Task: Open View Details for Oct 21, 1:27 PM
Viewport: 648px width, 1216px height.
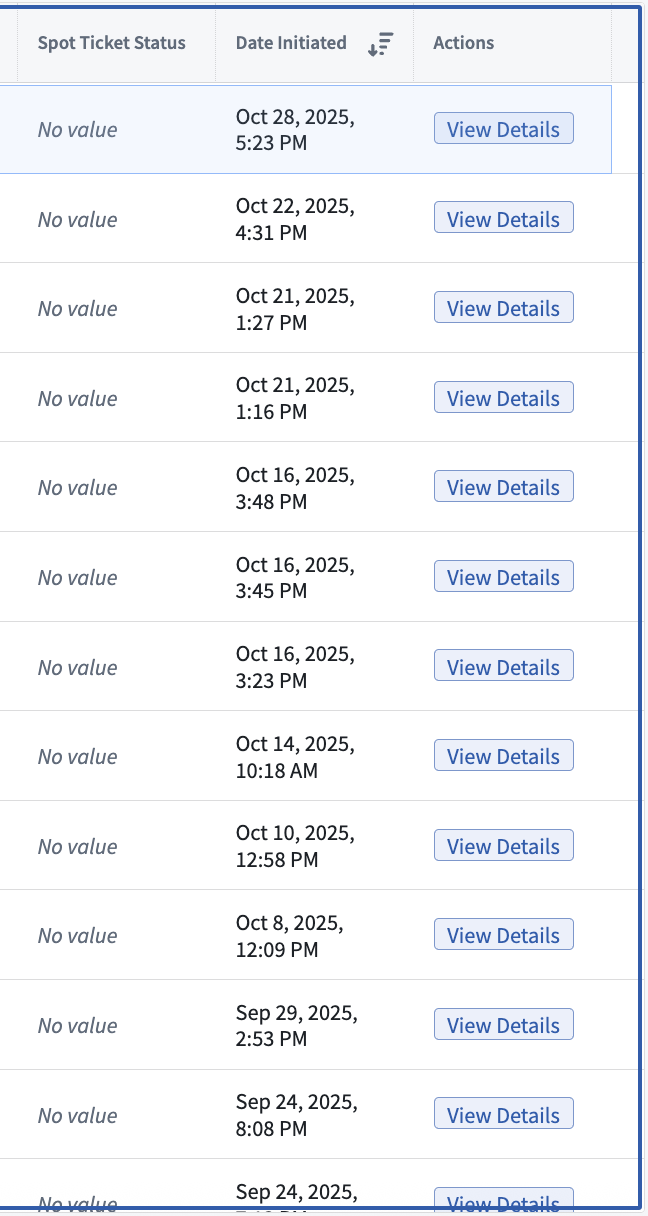Action: (503, 308)
